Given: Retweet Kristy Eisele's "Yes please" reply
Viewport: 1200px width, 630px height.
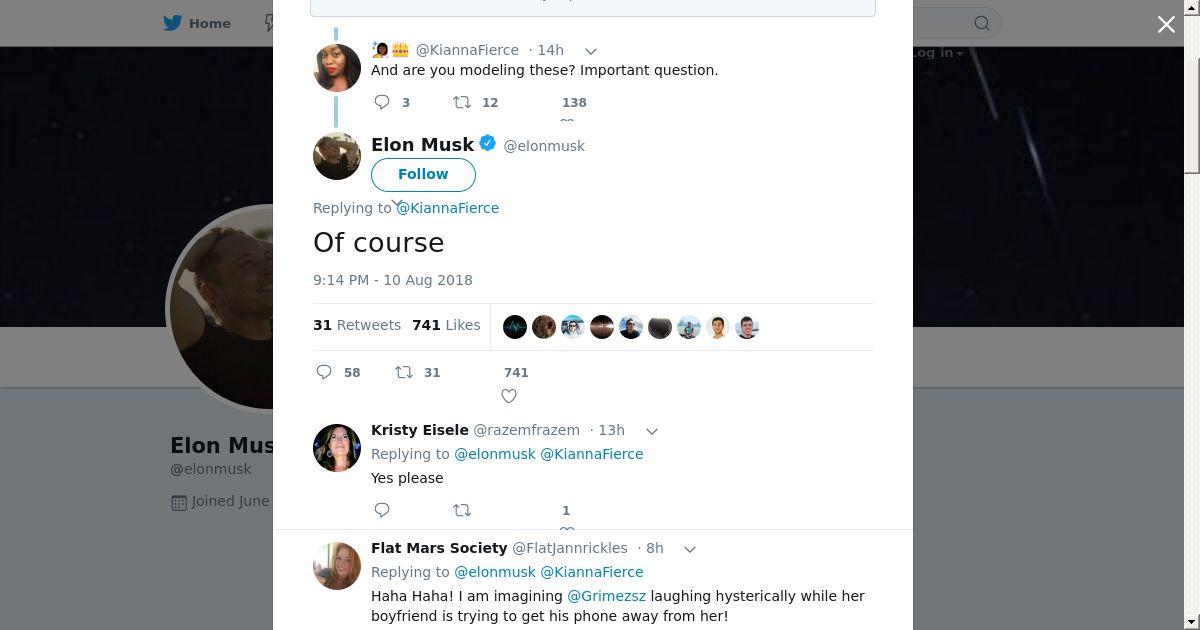Looking at the screenshot, I should (462, 510).
